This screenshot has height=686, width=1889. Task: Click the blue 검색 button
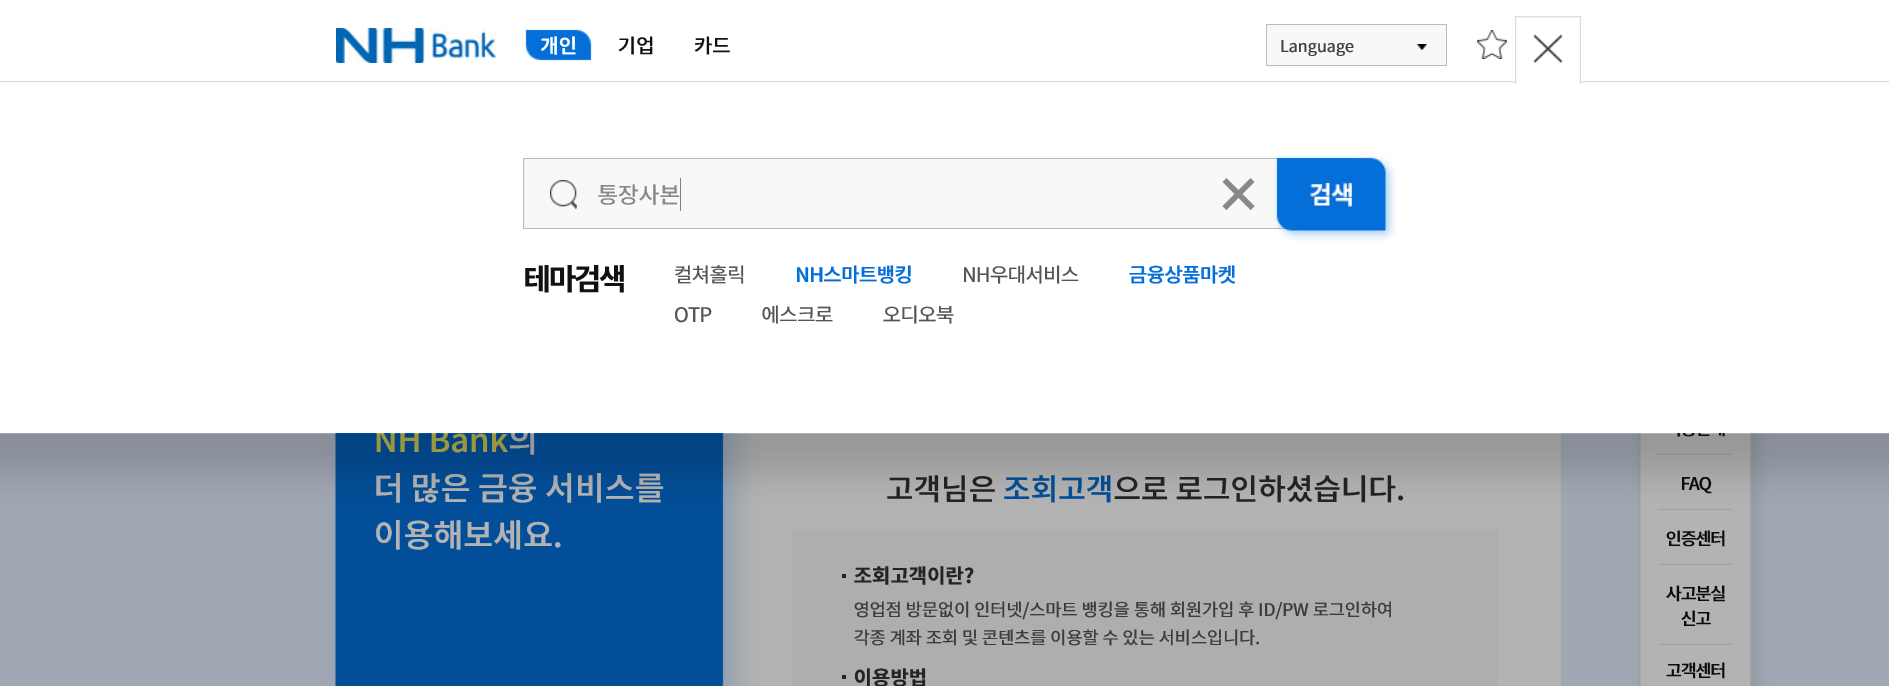[x=1331, y=194]
